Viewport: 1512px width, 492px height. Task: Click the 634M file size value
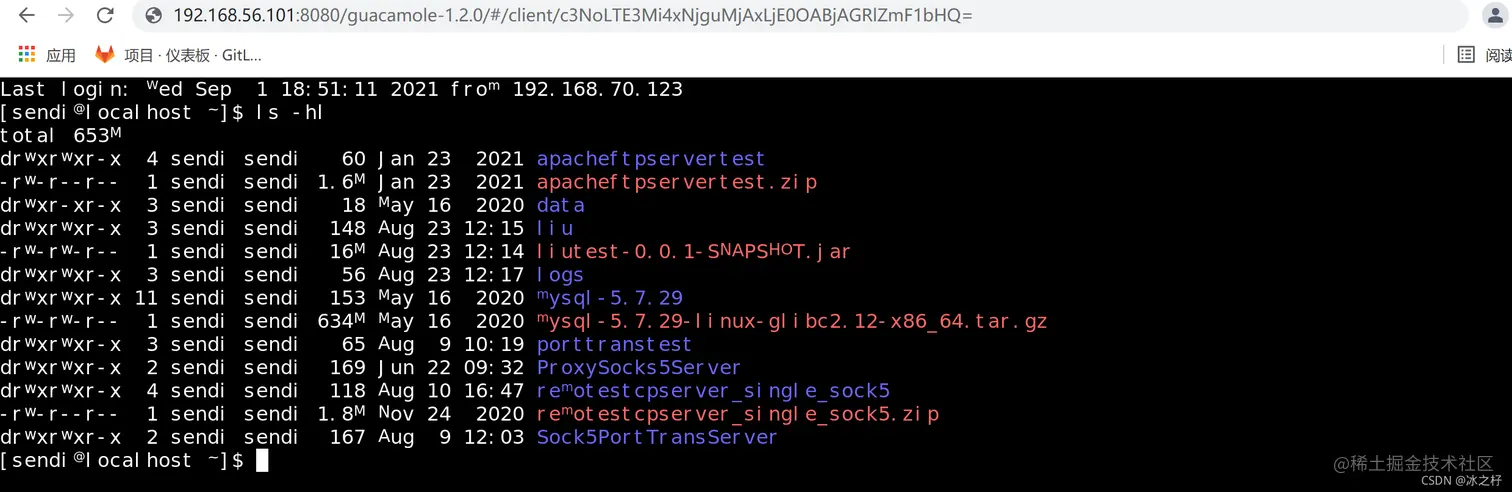[x=341, y=321]
